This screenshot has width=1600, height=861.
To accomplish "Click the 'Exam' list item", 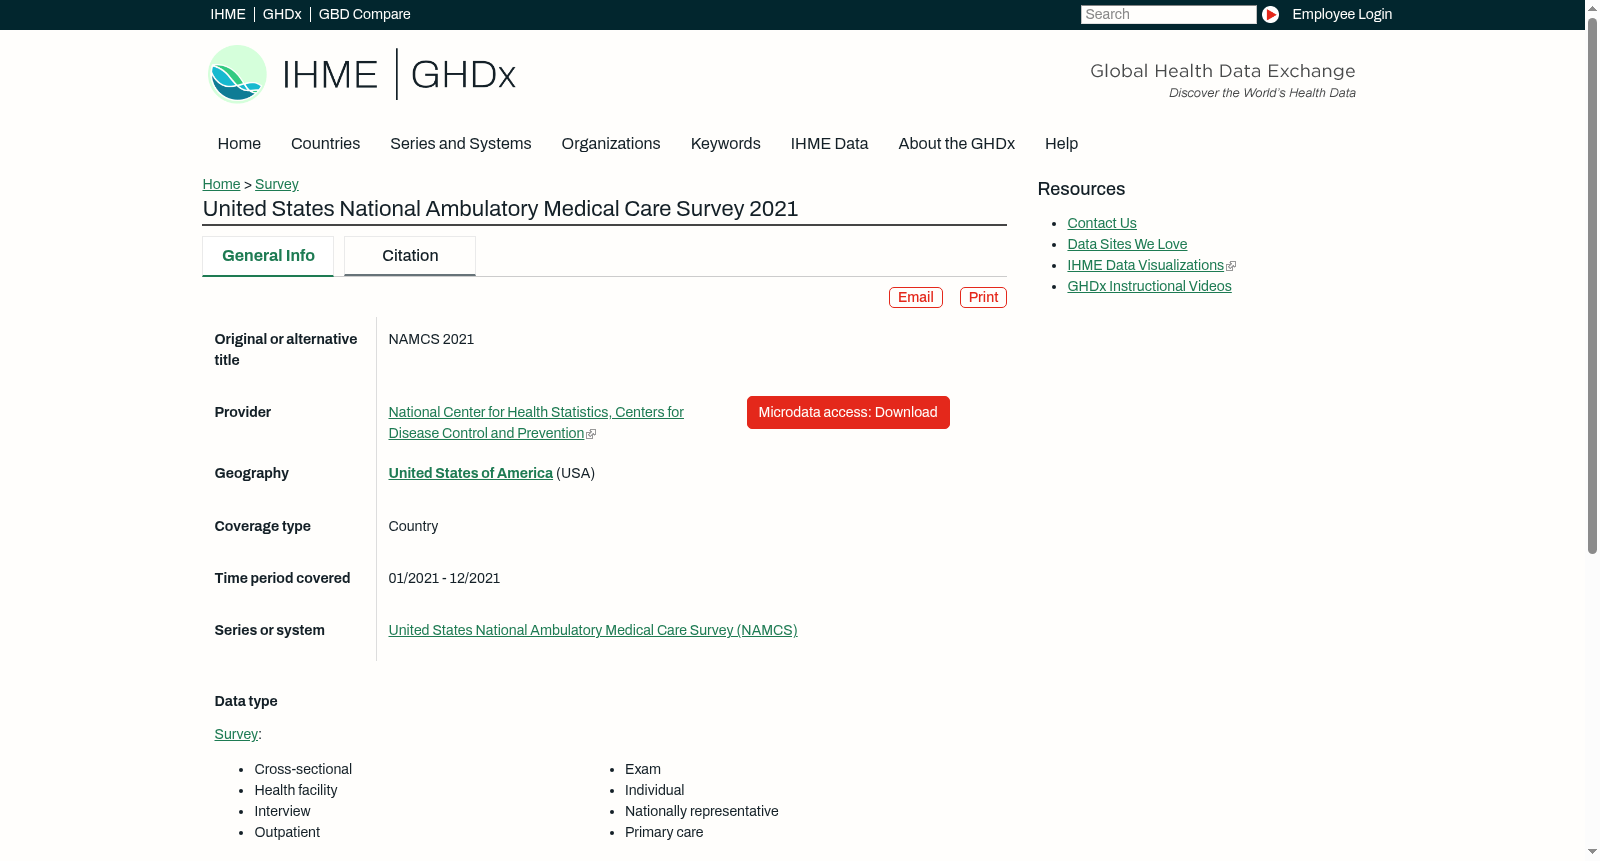I will (x=643, y=769).
